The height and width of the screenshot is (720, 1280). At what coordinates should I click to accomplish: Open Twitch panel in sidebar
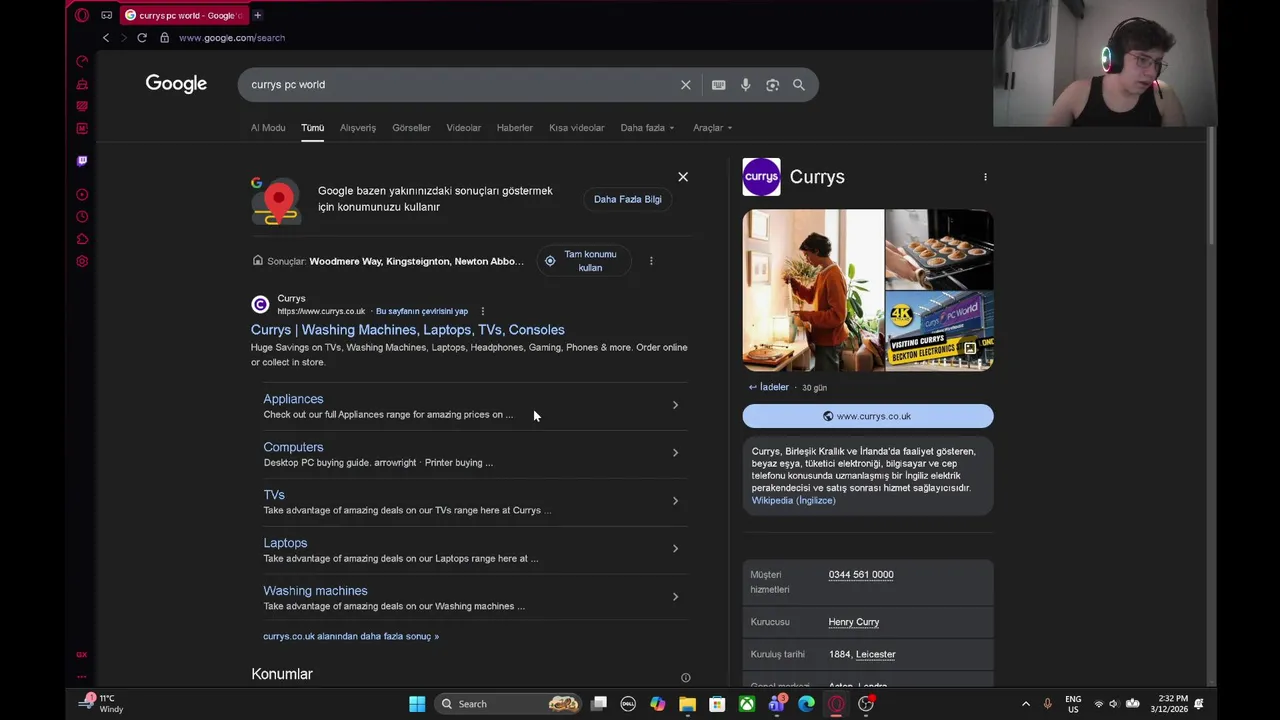[82, 161]
